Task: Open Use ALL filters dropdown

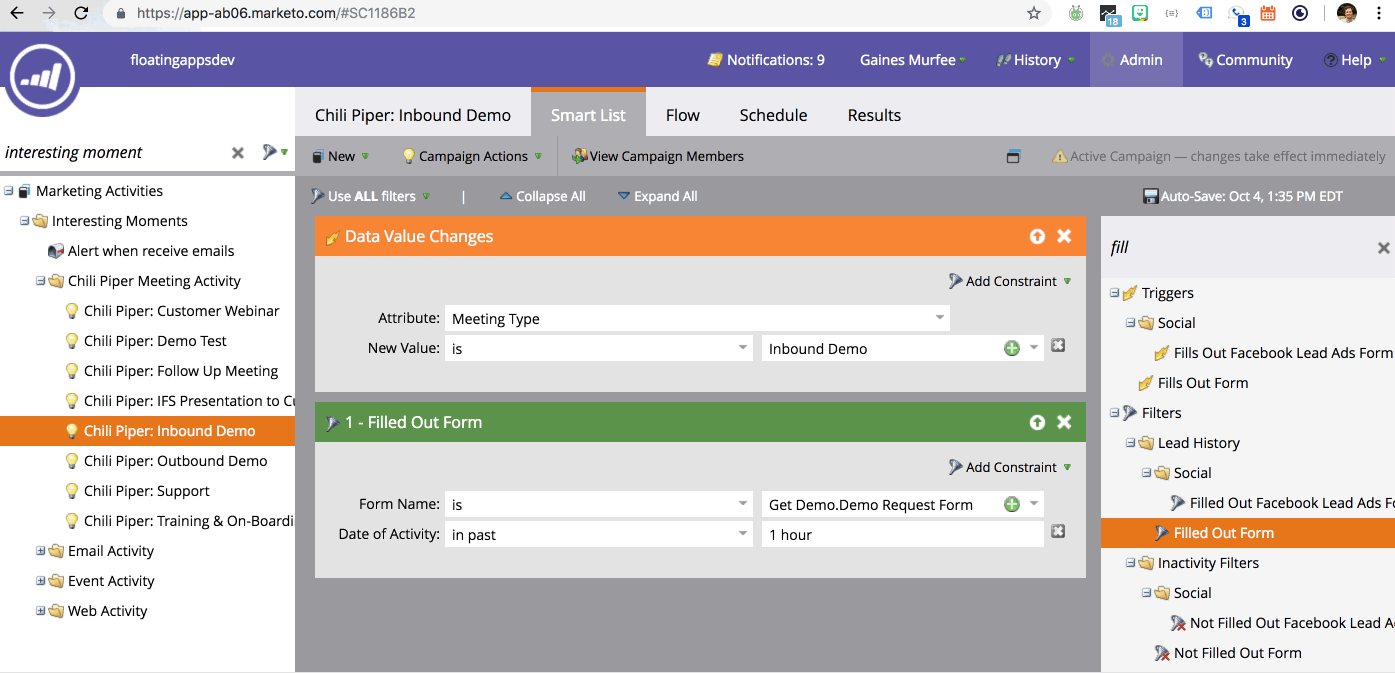Action: (370, 196)
